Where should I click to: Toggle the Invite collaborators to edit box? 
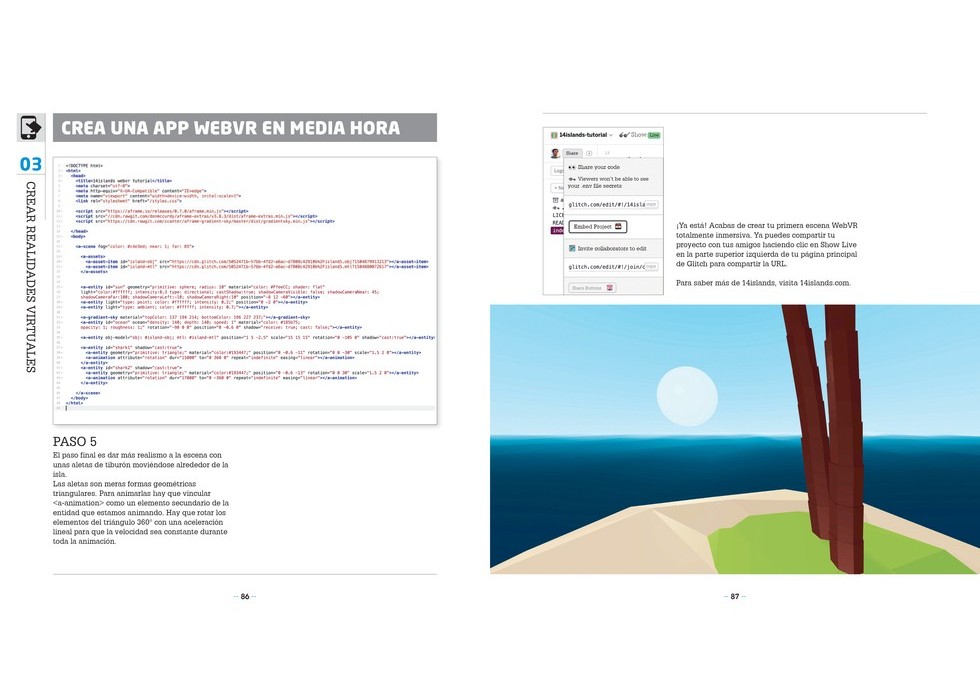coord(572,248)
